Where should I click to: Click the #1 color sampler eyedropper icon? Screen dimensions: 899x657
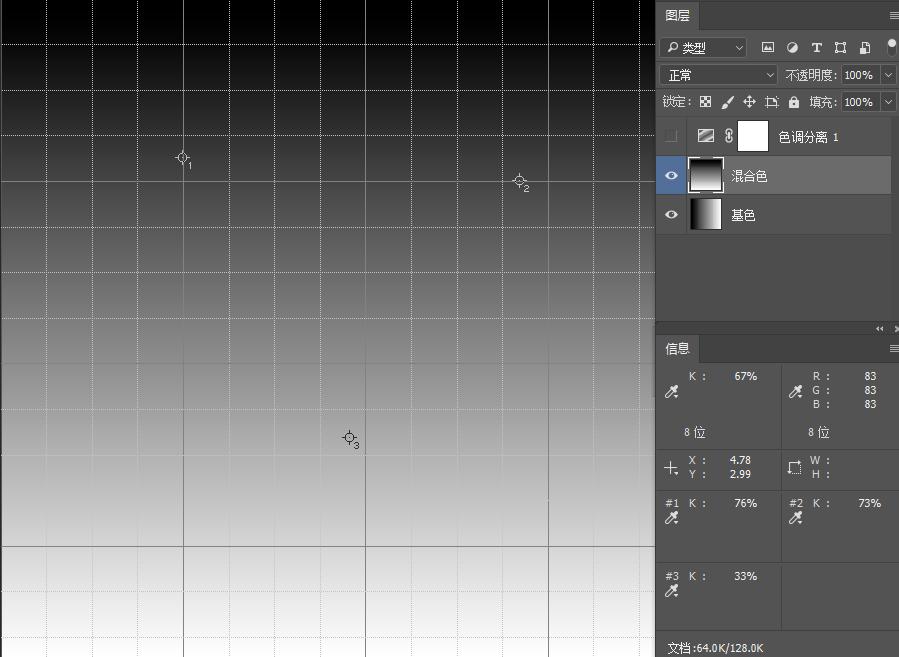pos(672,518)
